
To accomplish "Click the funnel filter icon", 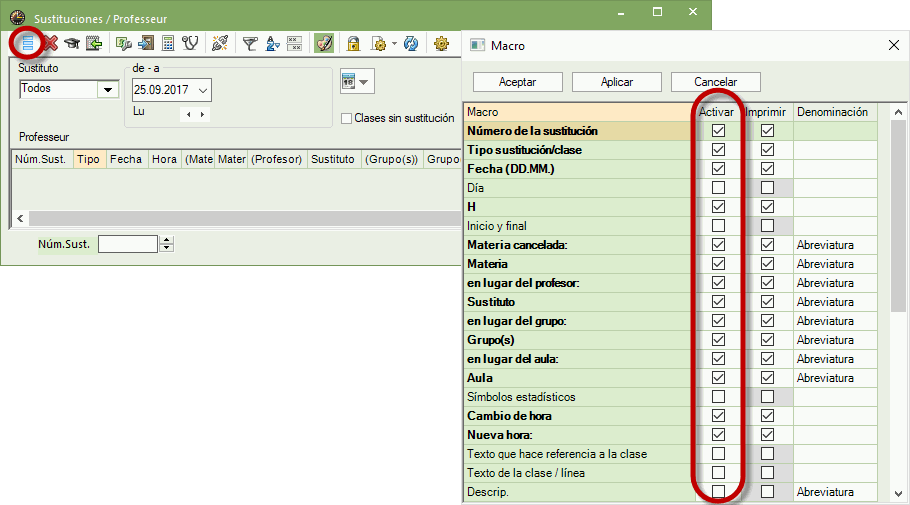I will click(250, 44).
